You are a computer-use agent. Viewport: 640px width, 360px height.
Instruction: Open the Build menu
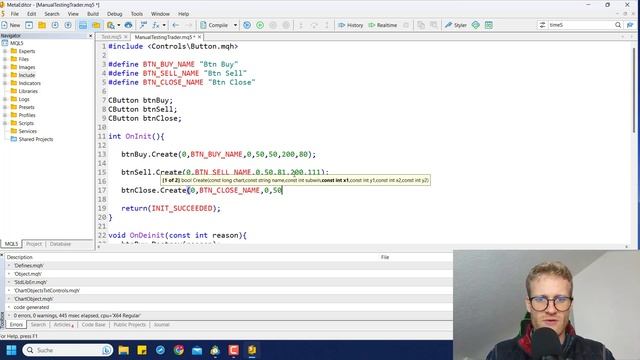pos(93,14)
